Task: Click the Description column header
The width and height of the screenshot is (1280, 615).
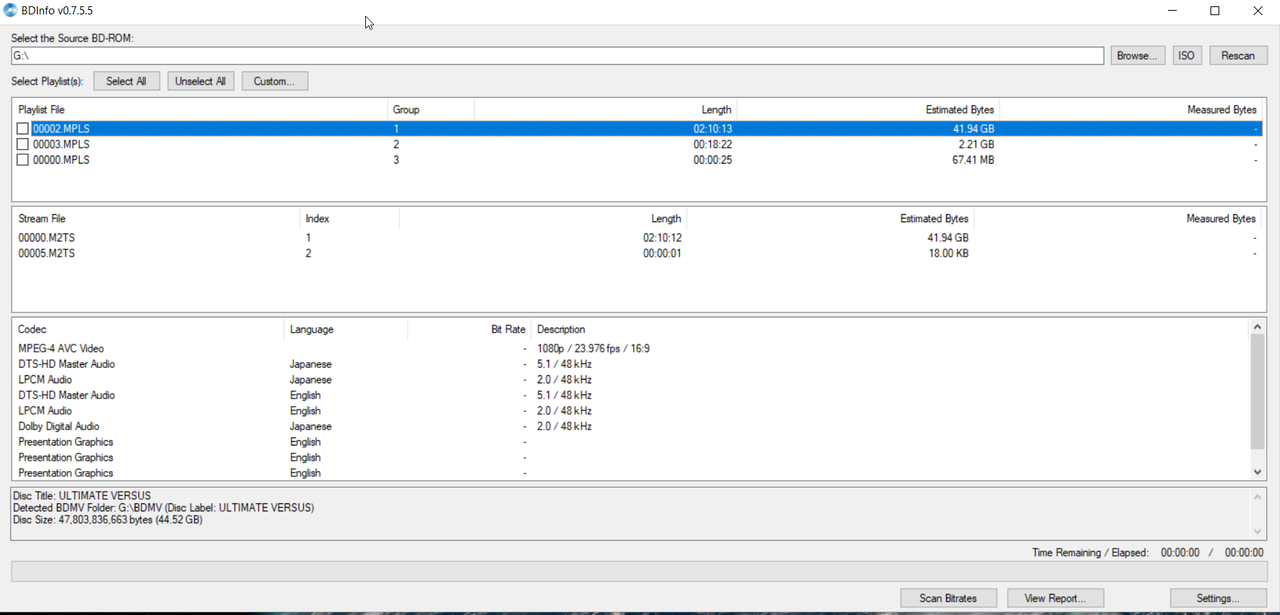Action: click(890, 329)
